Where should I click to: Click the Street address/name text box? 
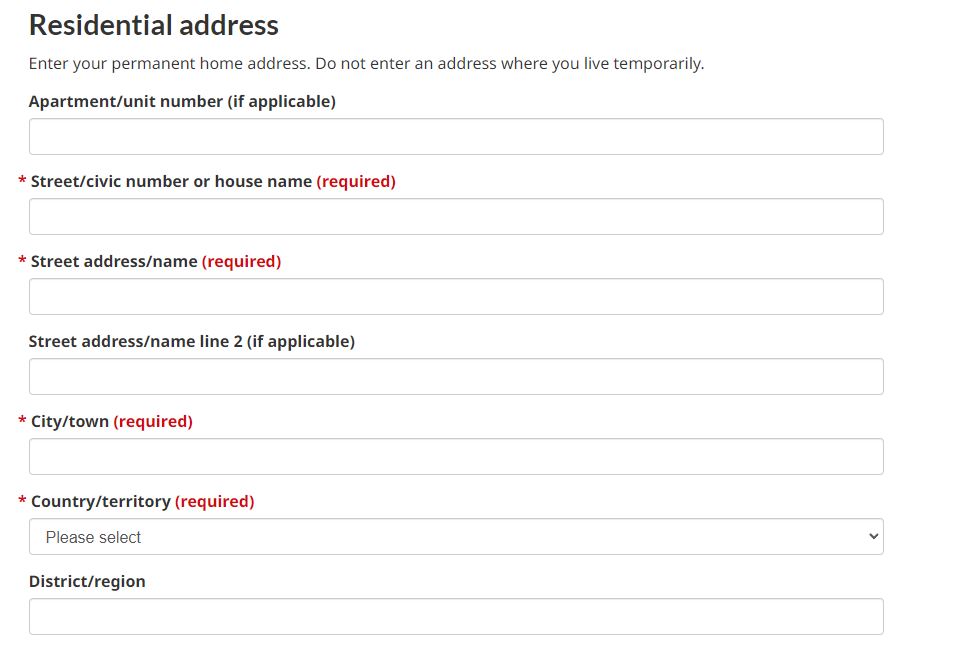[x=456, y=297]
